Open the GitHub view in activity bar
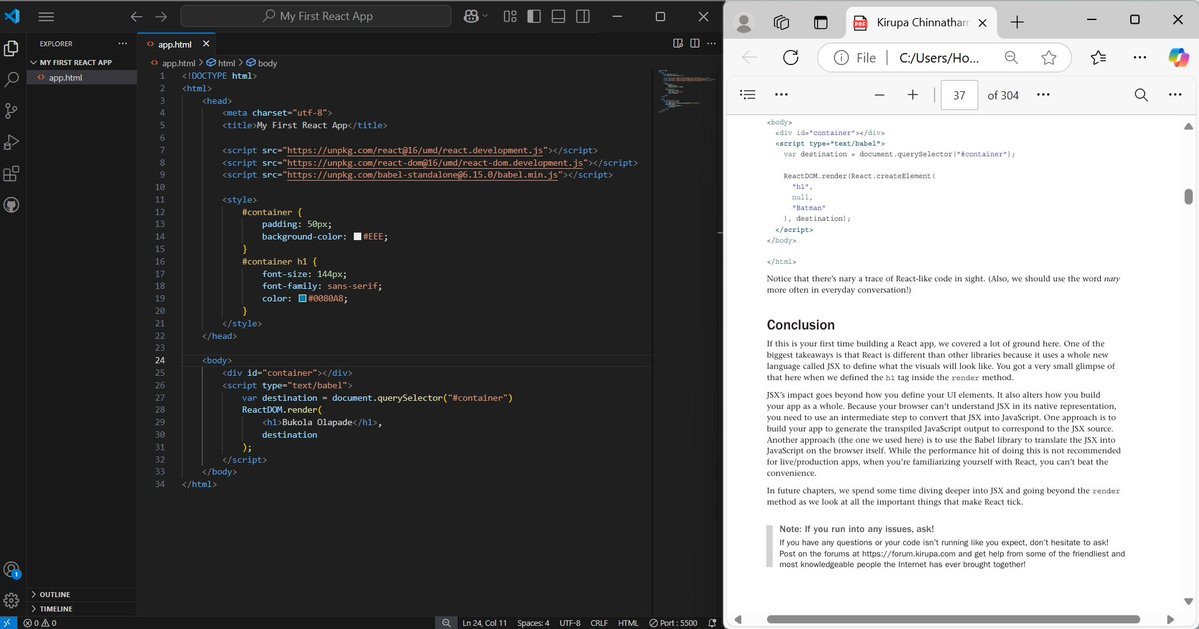 (x=11, y=205)
